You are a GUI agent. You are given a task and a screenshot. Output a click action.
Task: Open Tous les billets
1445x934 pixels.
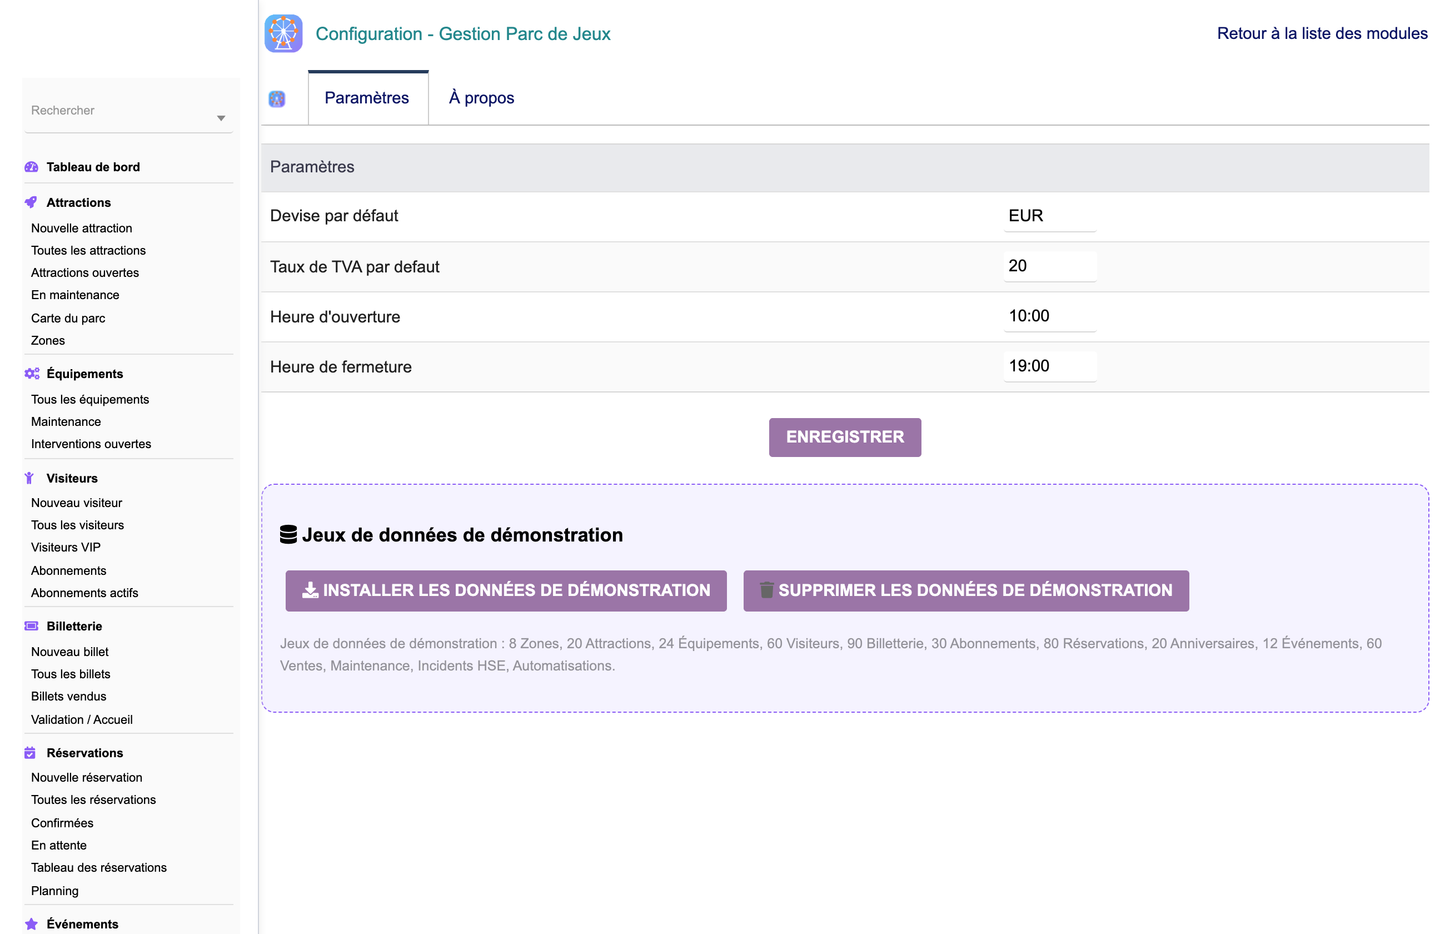71,674
